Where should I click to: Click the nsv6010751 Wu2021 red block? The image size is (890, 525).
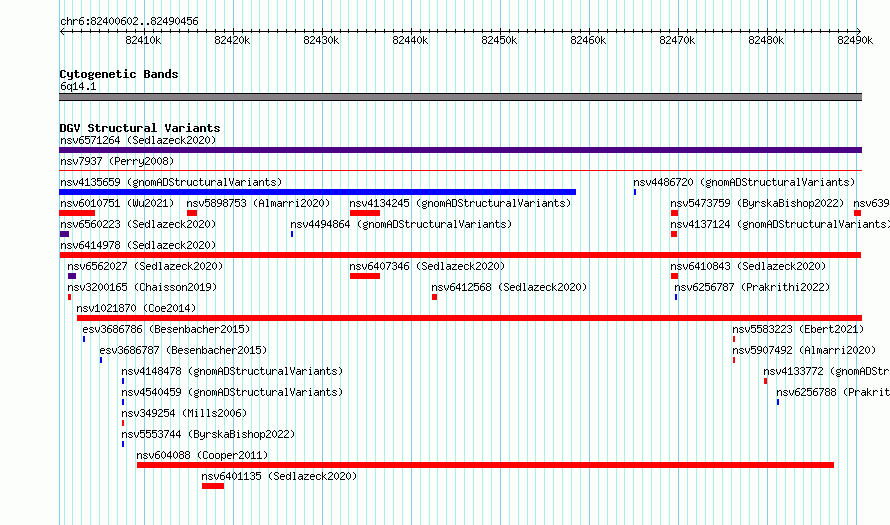tap(77, 213)
